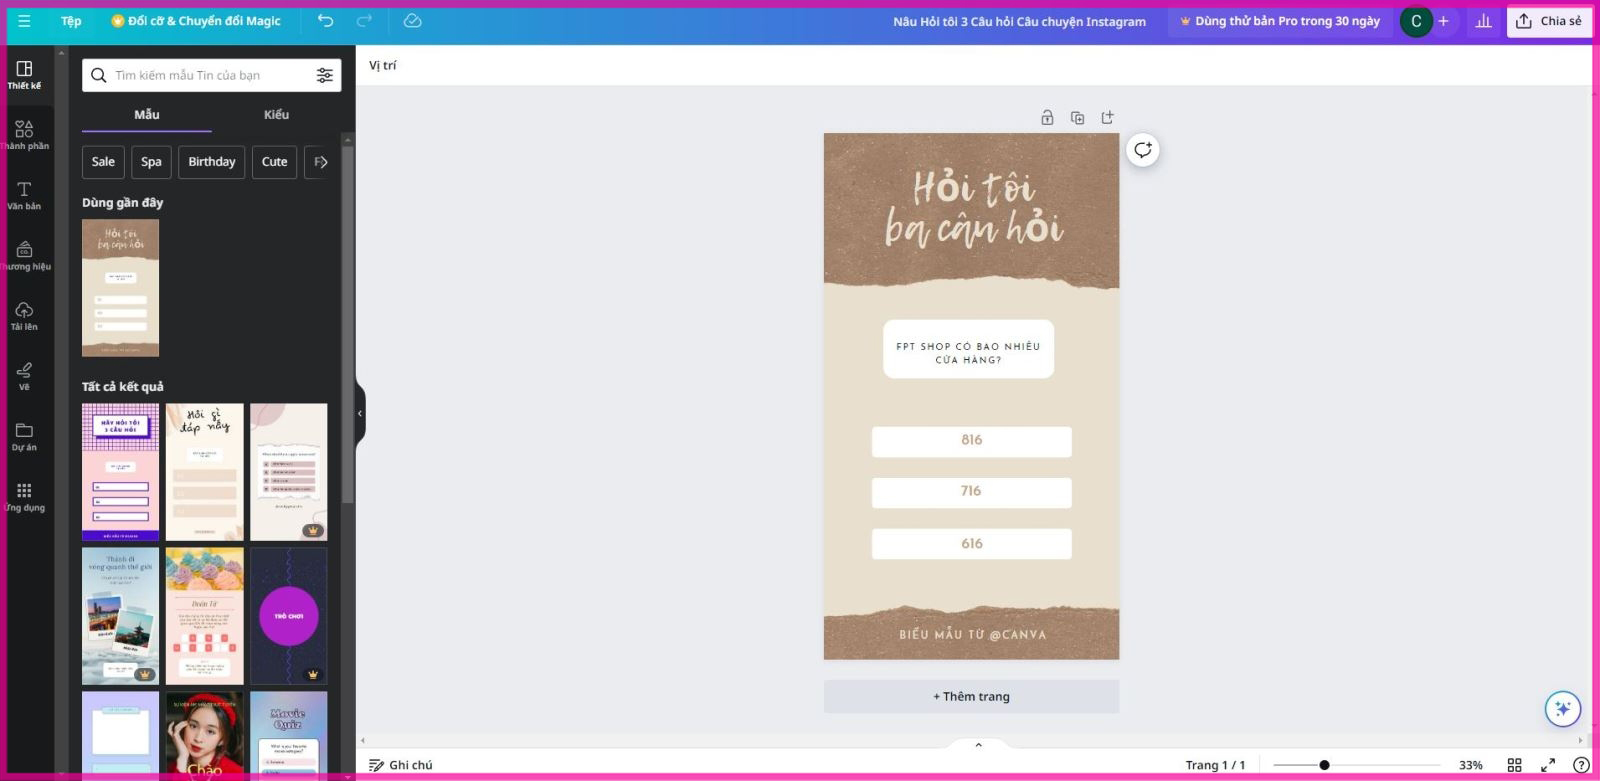Open search filter options icon
Screen dimensions: 1600x781
tap(325, 75)
